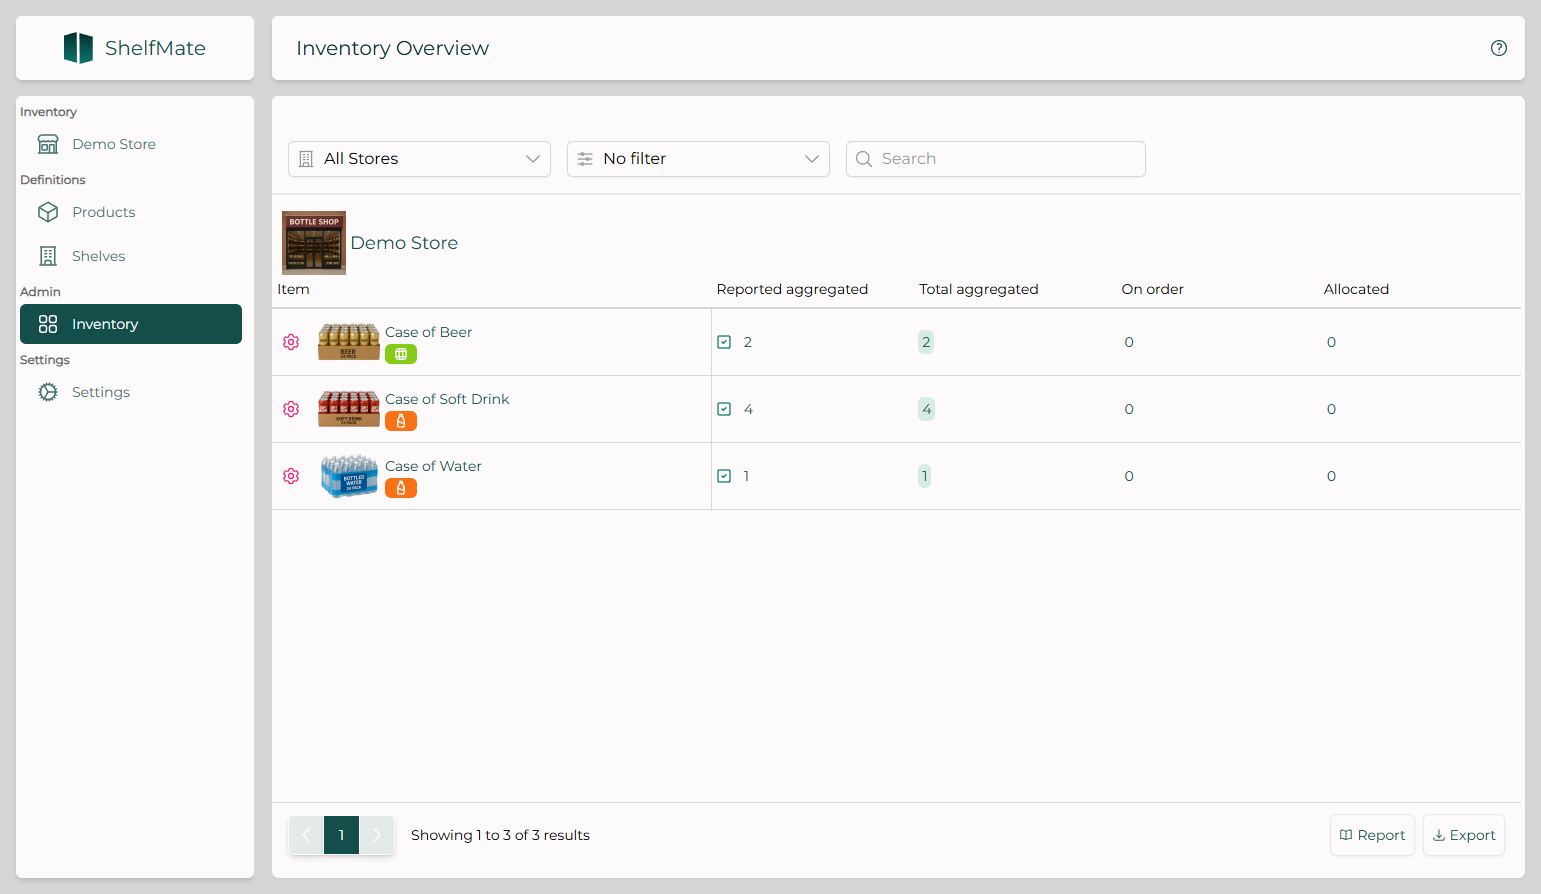Toggle the reported checkbox for Case of Soft Drink
The height and width of the screenshot is (894, 1541).
pos(724,409)
